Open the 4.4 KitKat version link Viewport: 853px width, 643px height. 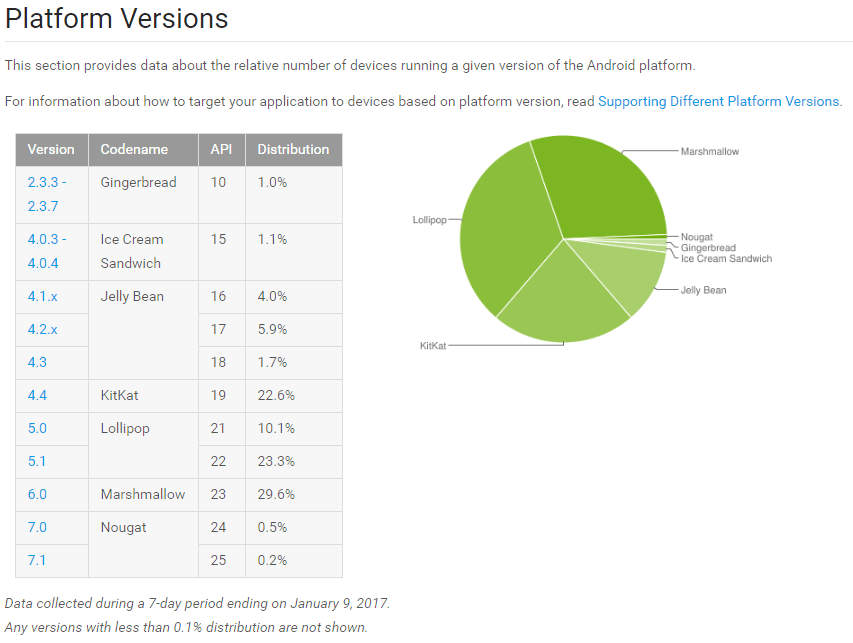click(37, 395)
